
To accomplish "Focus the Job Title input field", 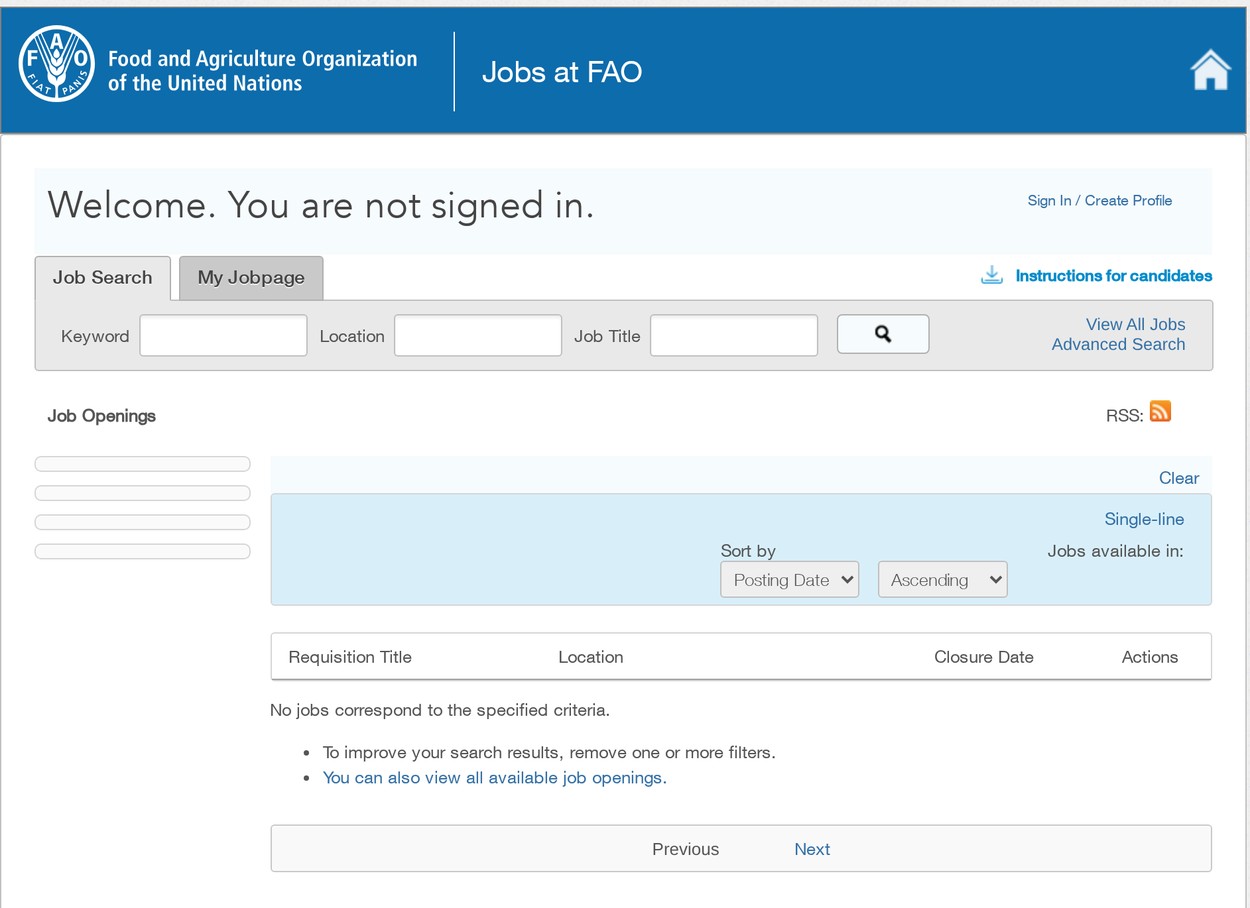I will click(734, 336).
